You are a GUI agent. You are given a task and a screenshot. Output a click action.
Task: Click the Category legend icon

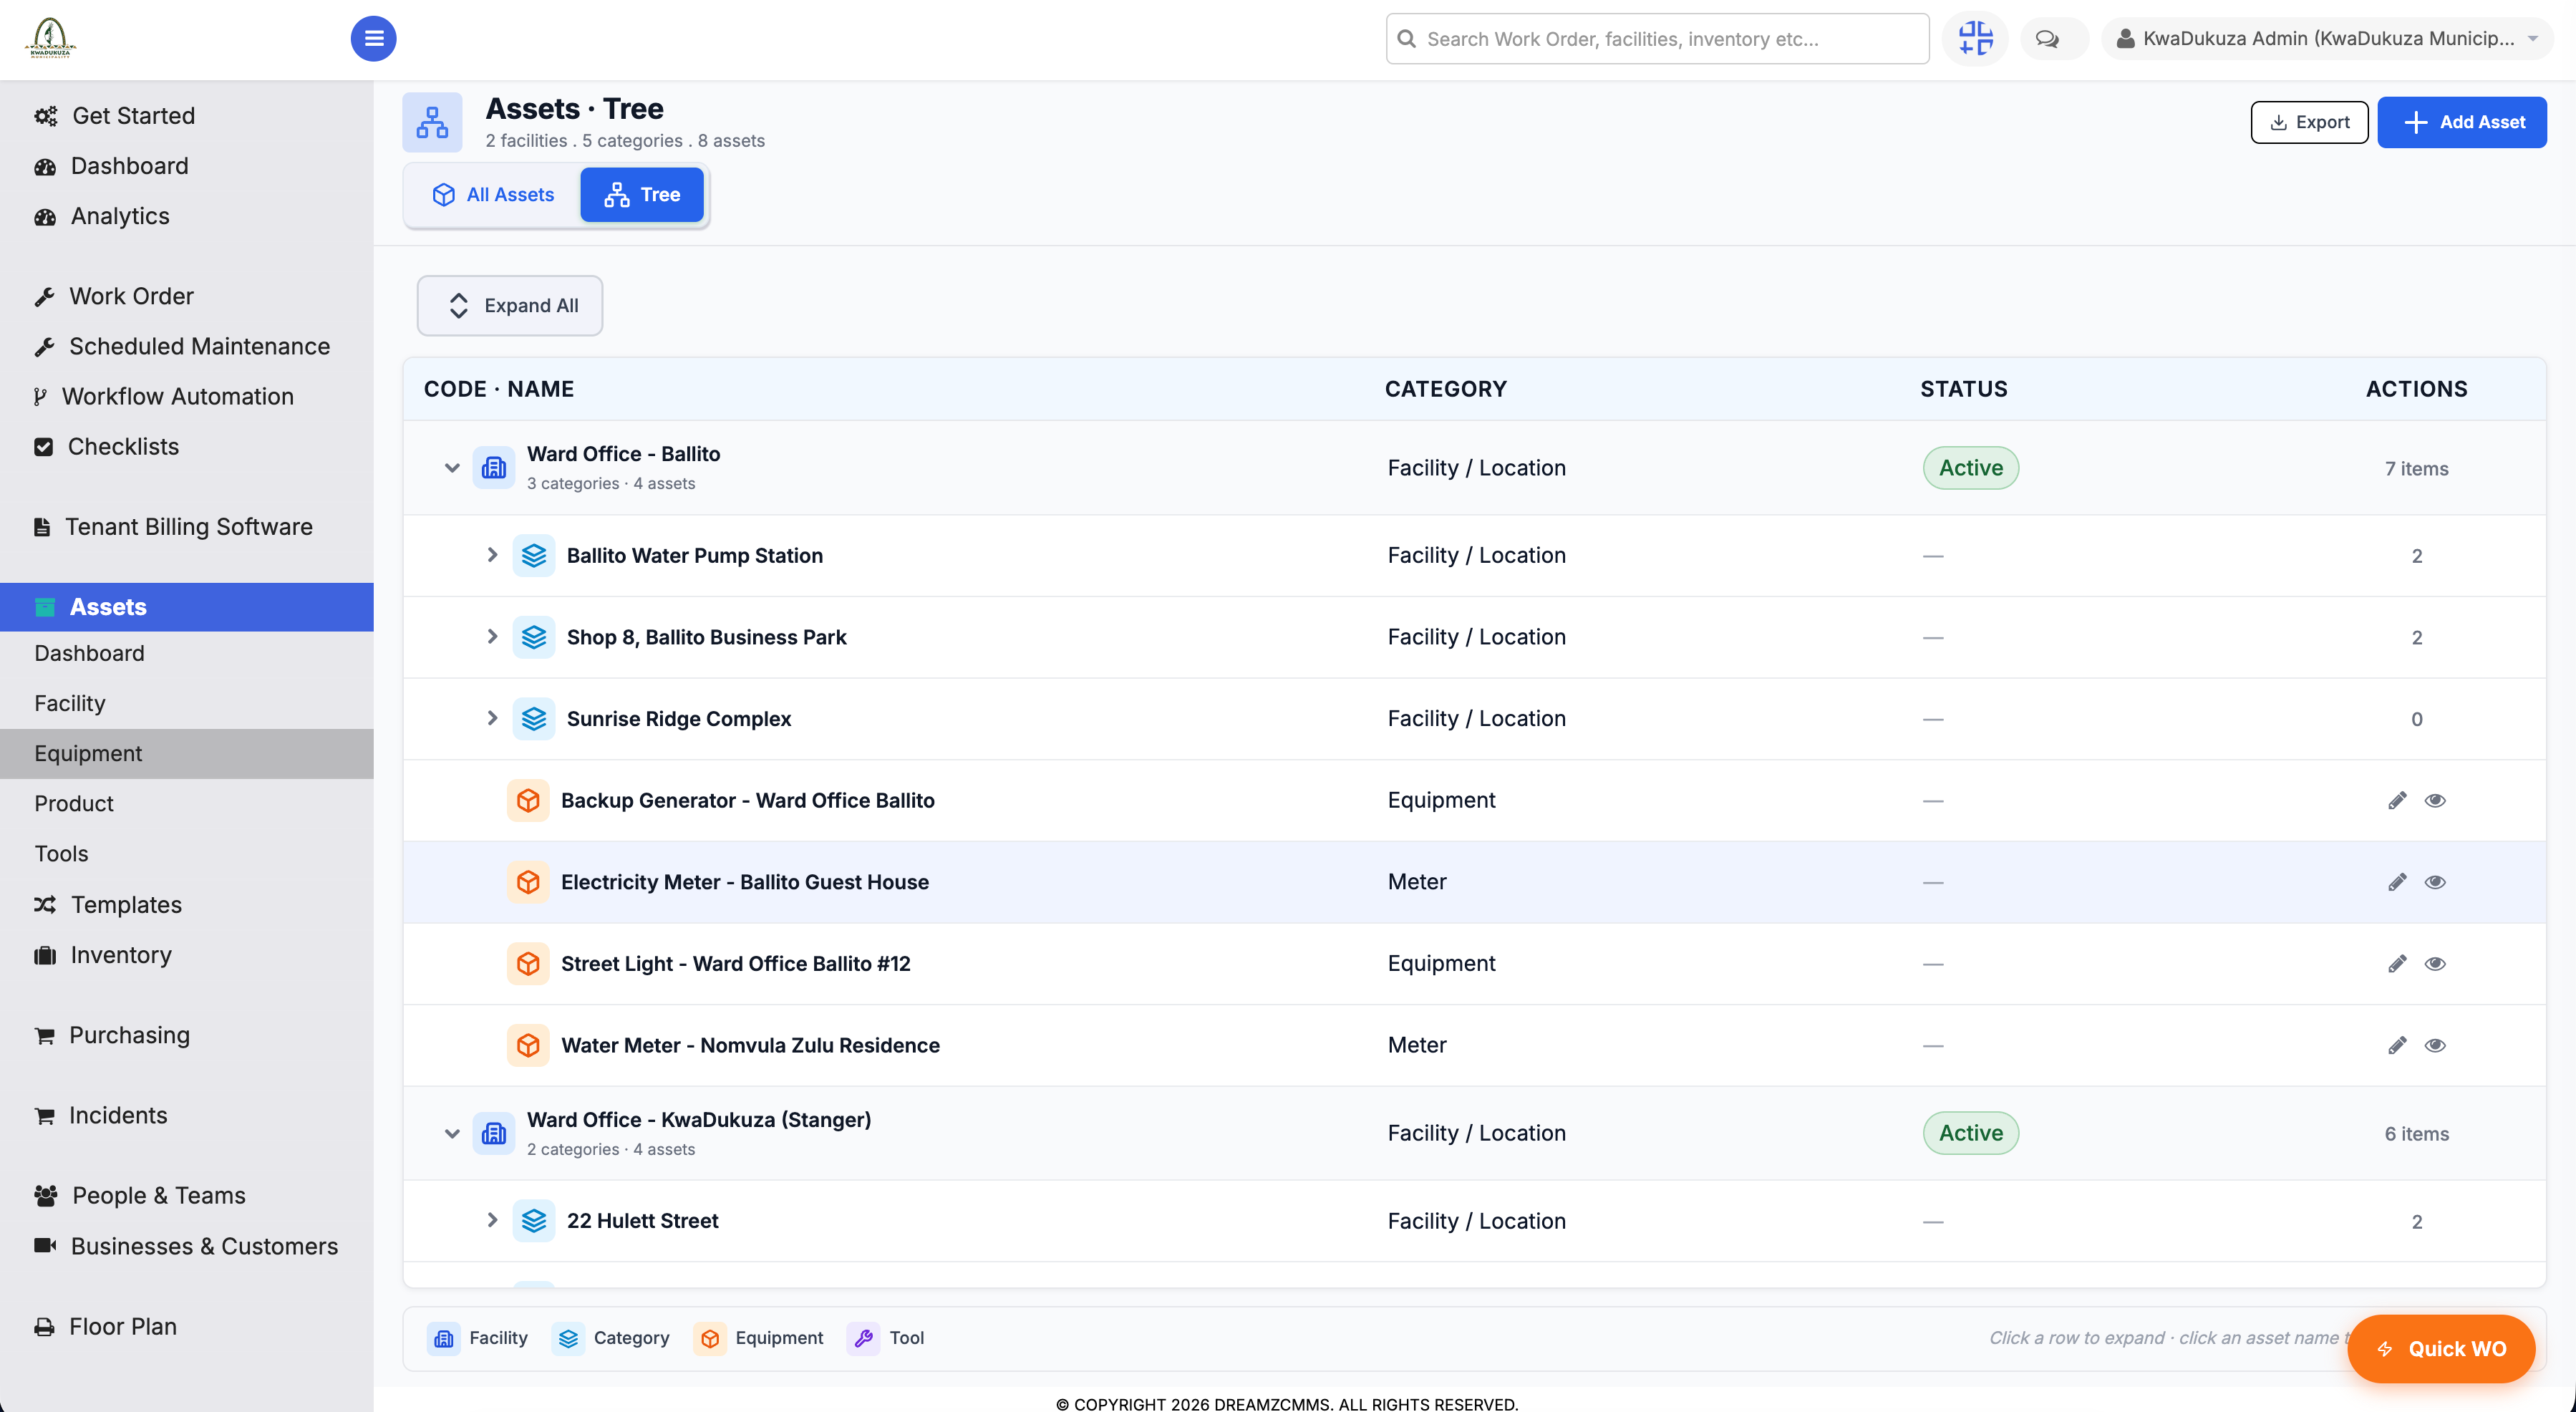[568, 1338]
